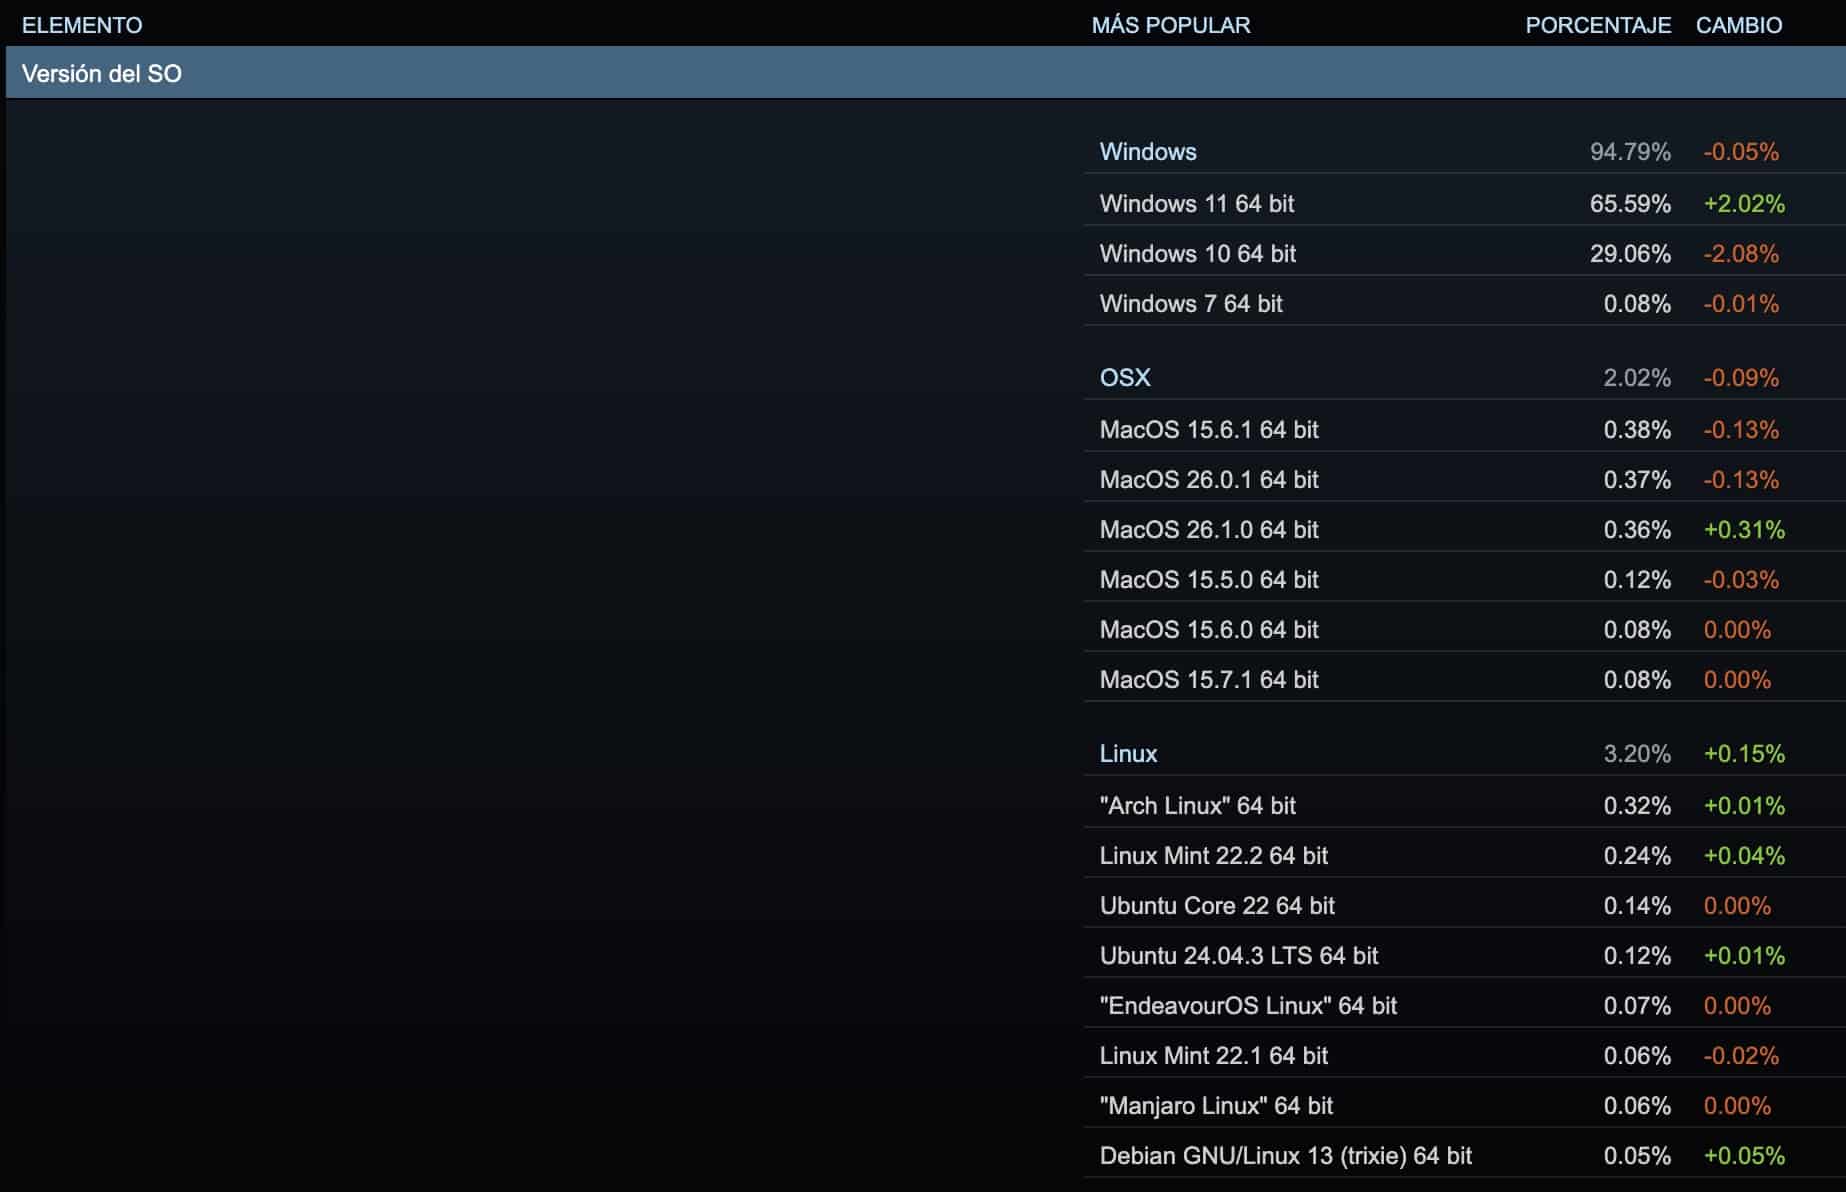The width and height of the screenshot is (1846, 1192).
Task: Click the Windows 10 64 bit row
Action: click(1465, 253)
